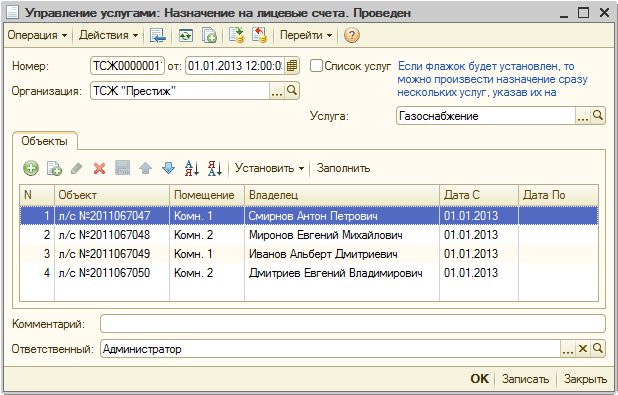Screen dimensions: 618x395
Task: Click the Дата По column header
Action: click(558, 195)
